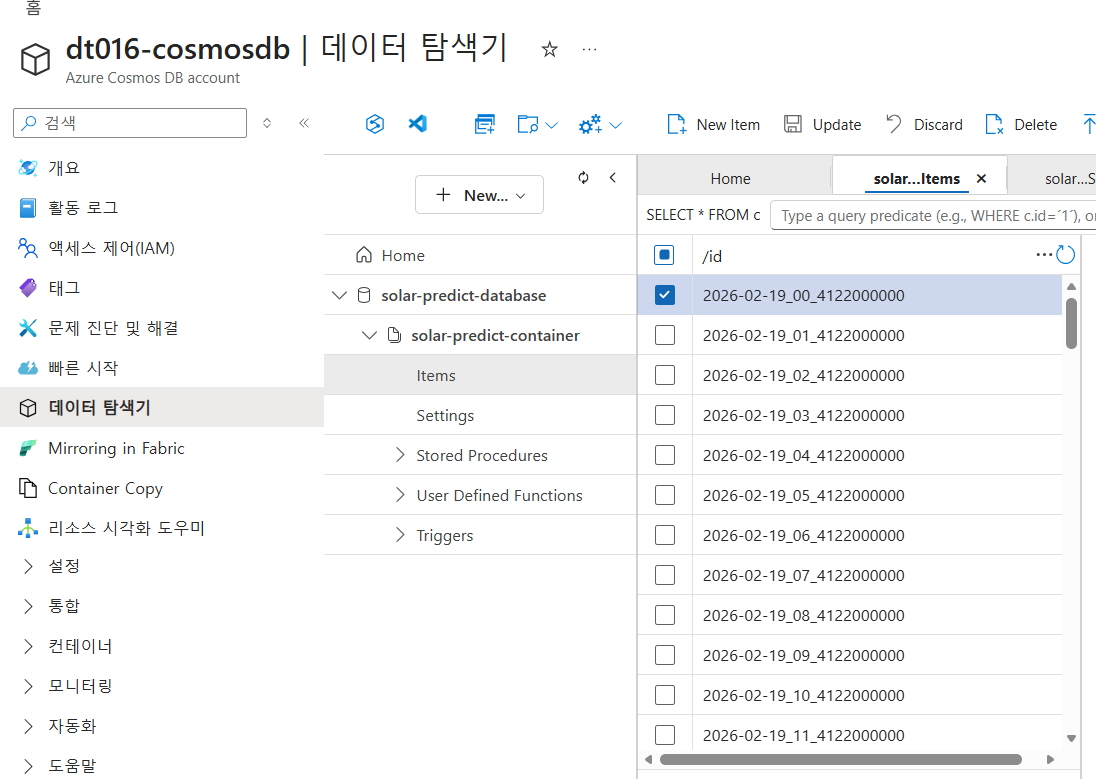
Task: Collapse solar-predict-database tree node
Action: (340, 295)
